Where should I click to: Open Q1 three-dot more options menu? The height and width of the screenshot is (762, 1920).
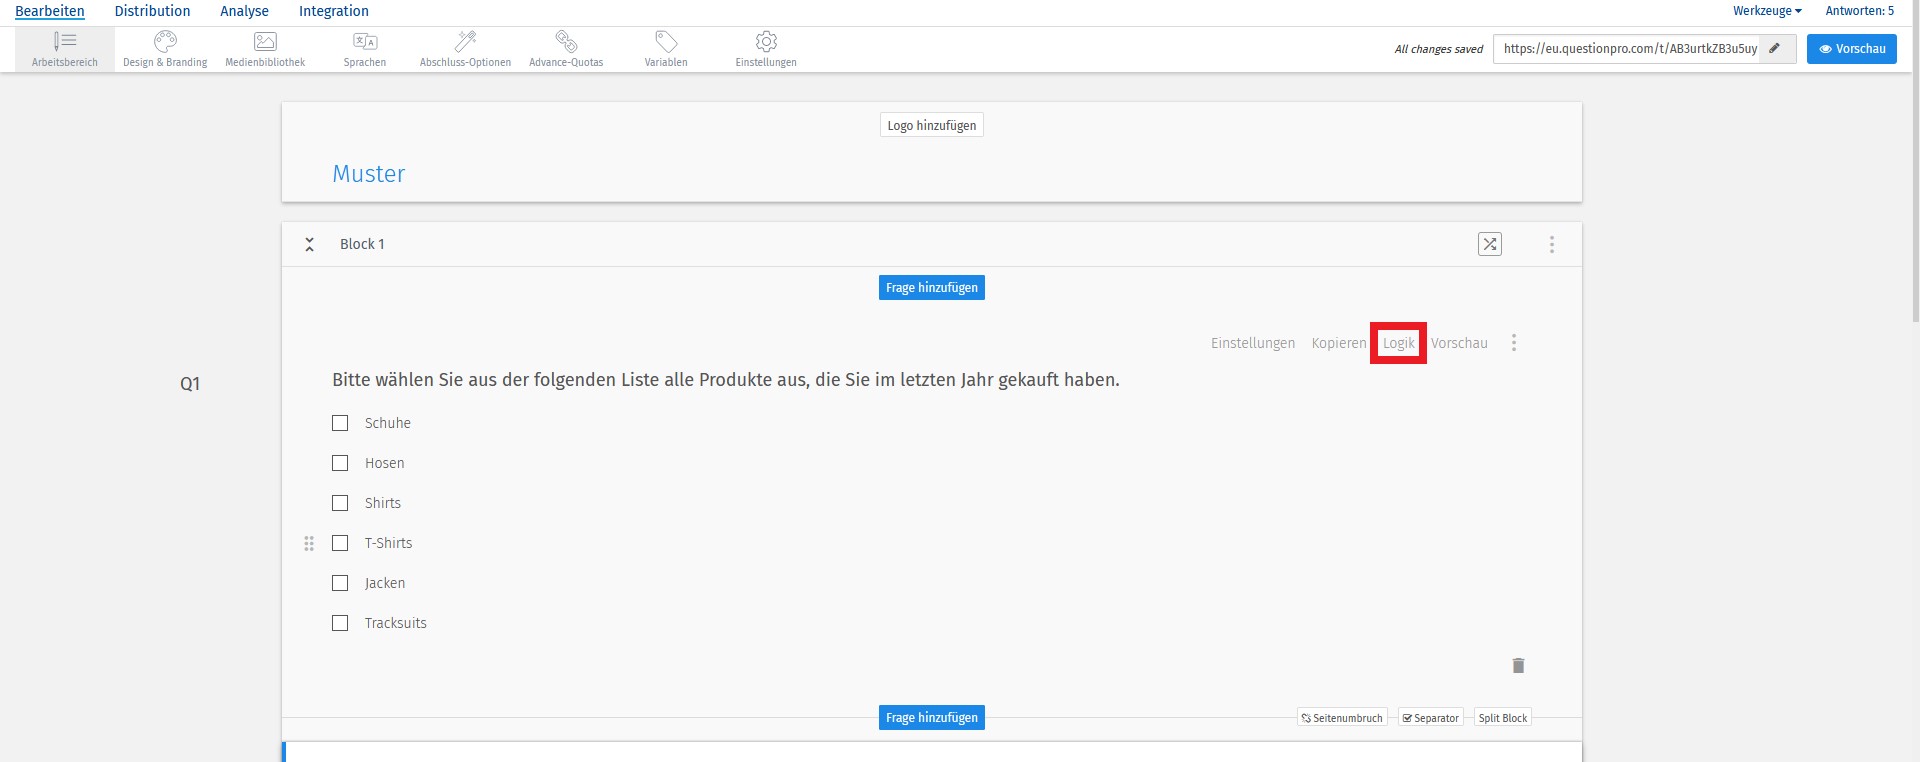(x=1514, y=343)
